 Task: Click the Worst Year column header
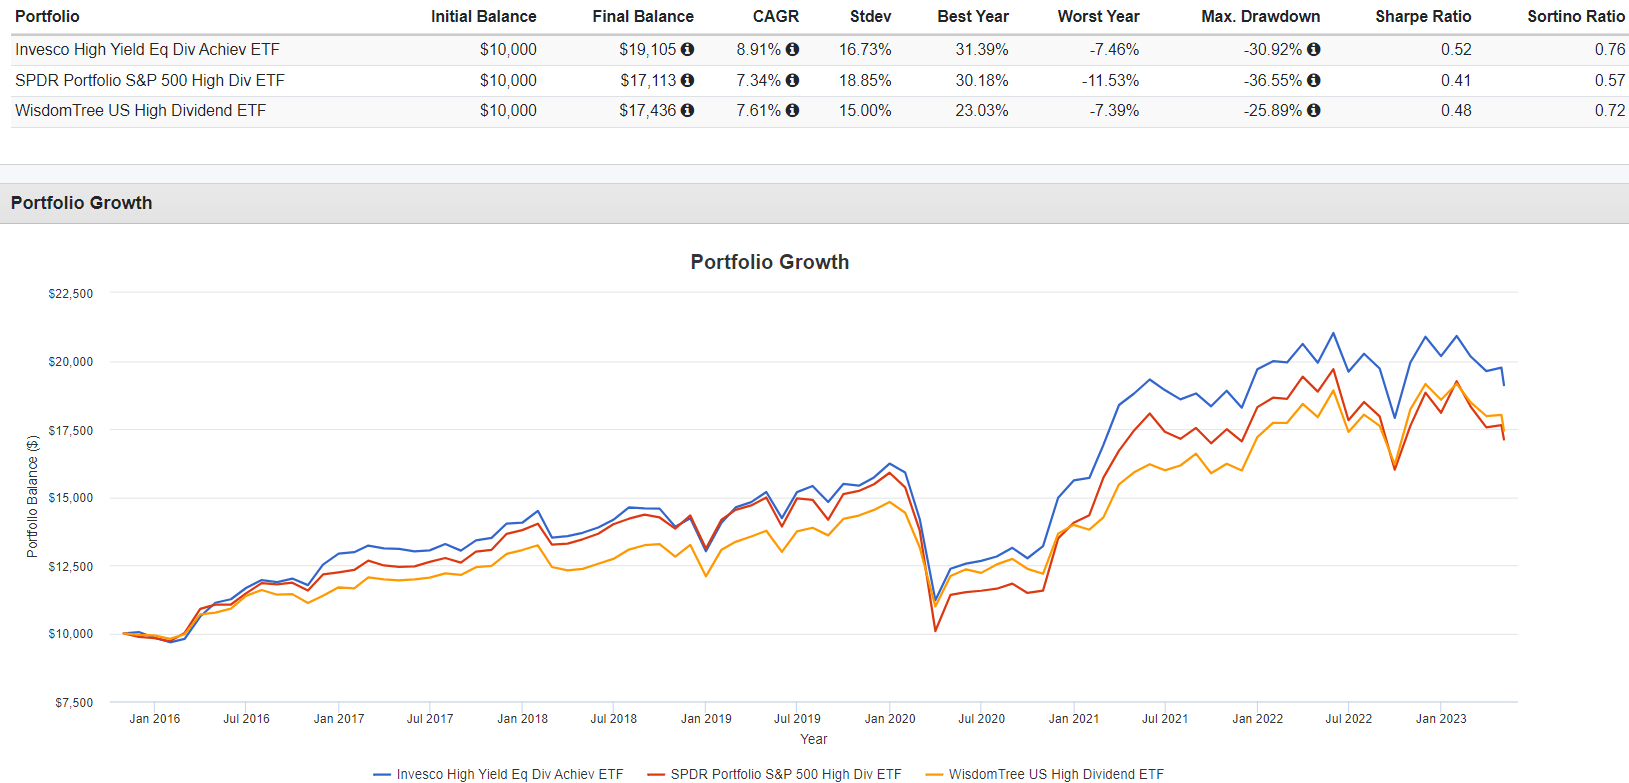pos(1098,16)
